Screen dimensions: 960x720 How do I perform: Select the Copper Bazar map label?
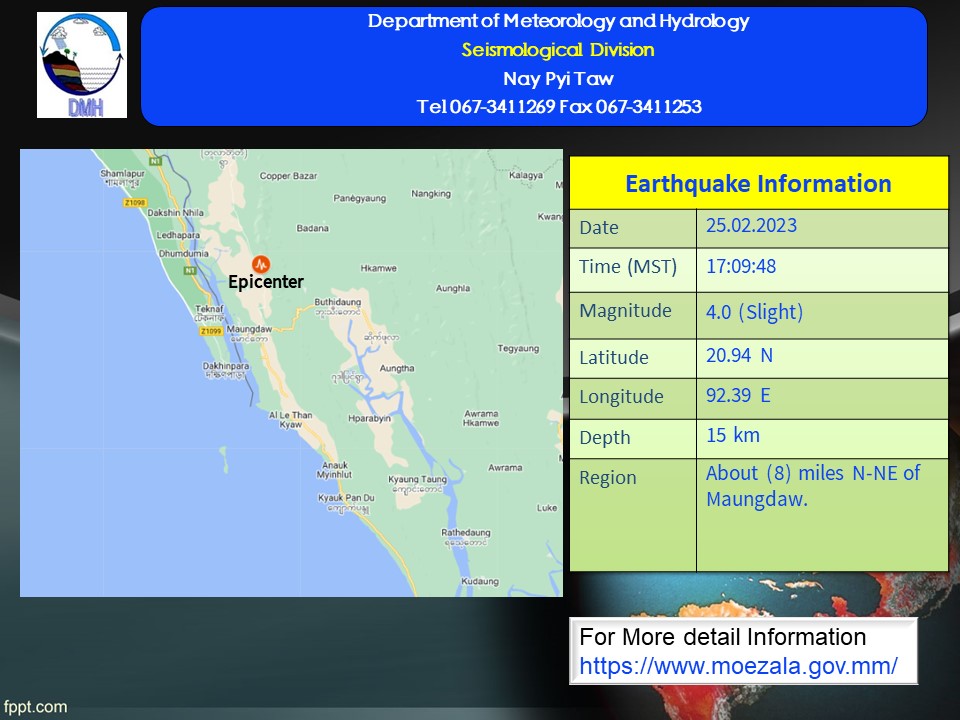[x=288, y=176]
